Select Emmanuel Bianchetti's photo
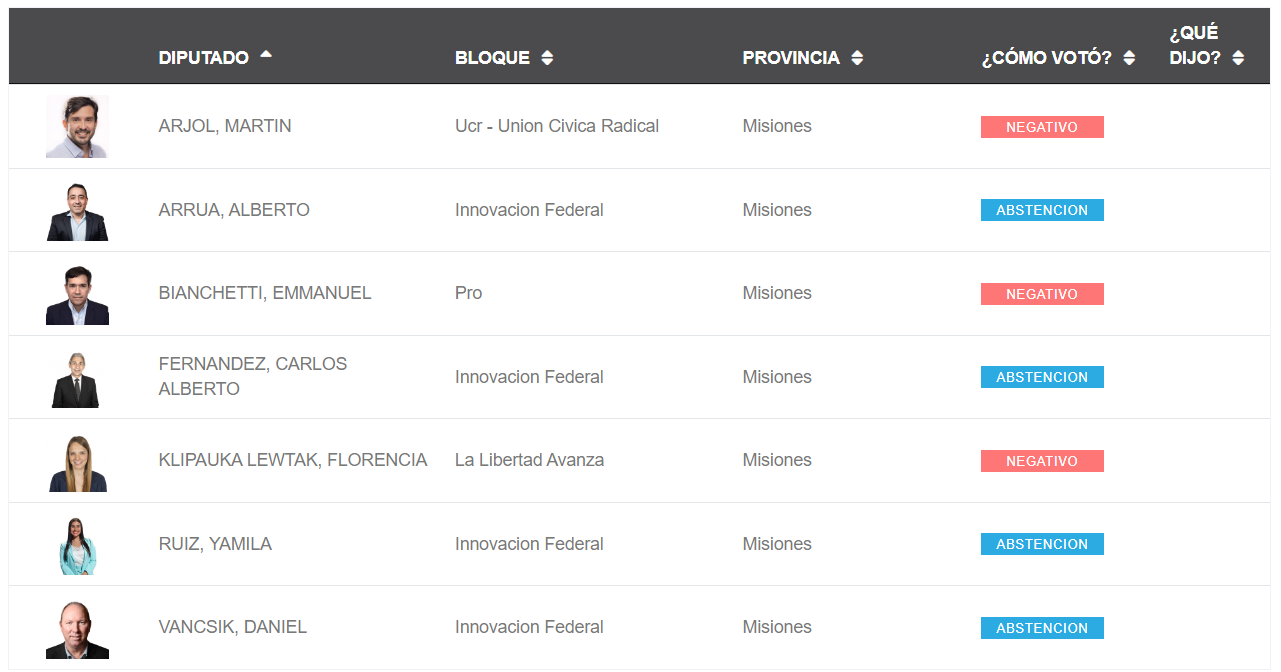1281x672 pixels. (77, 294)
